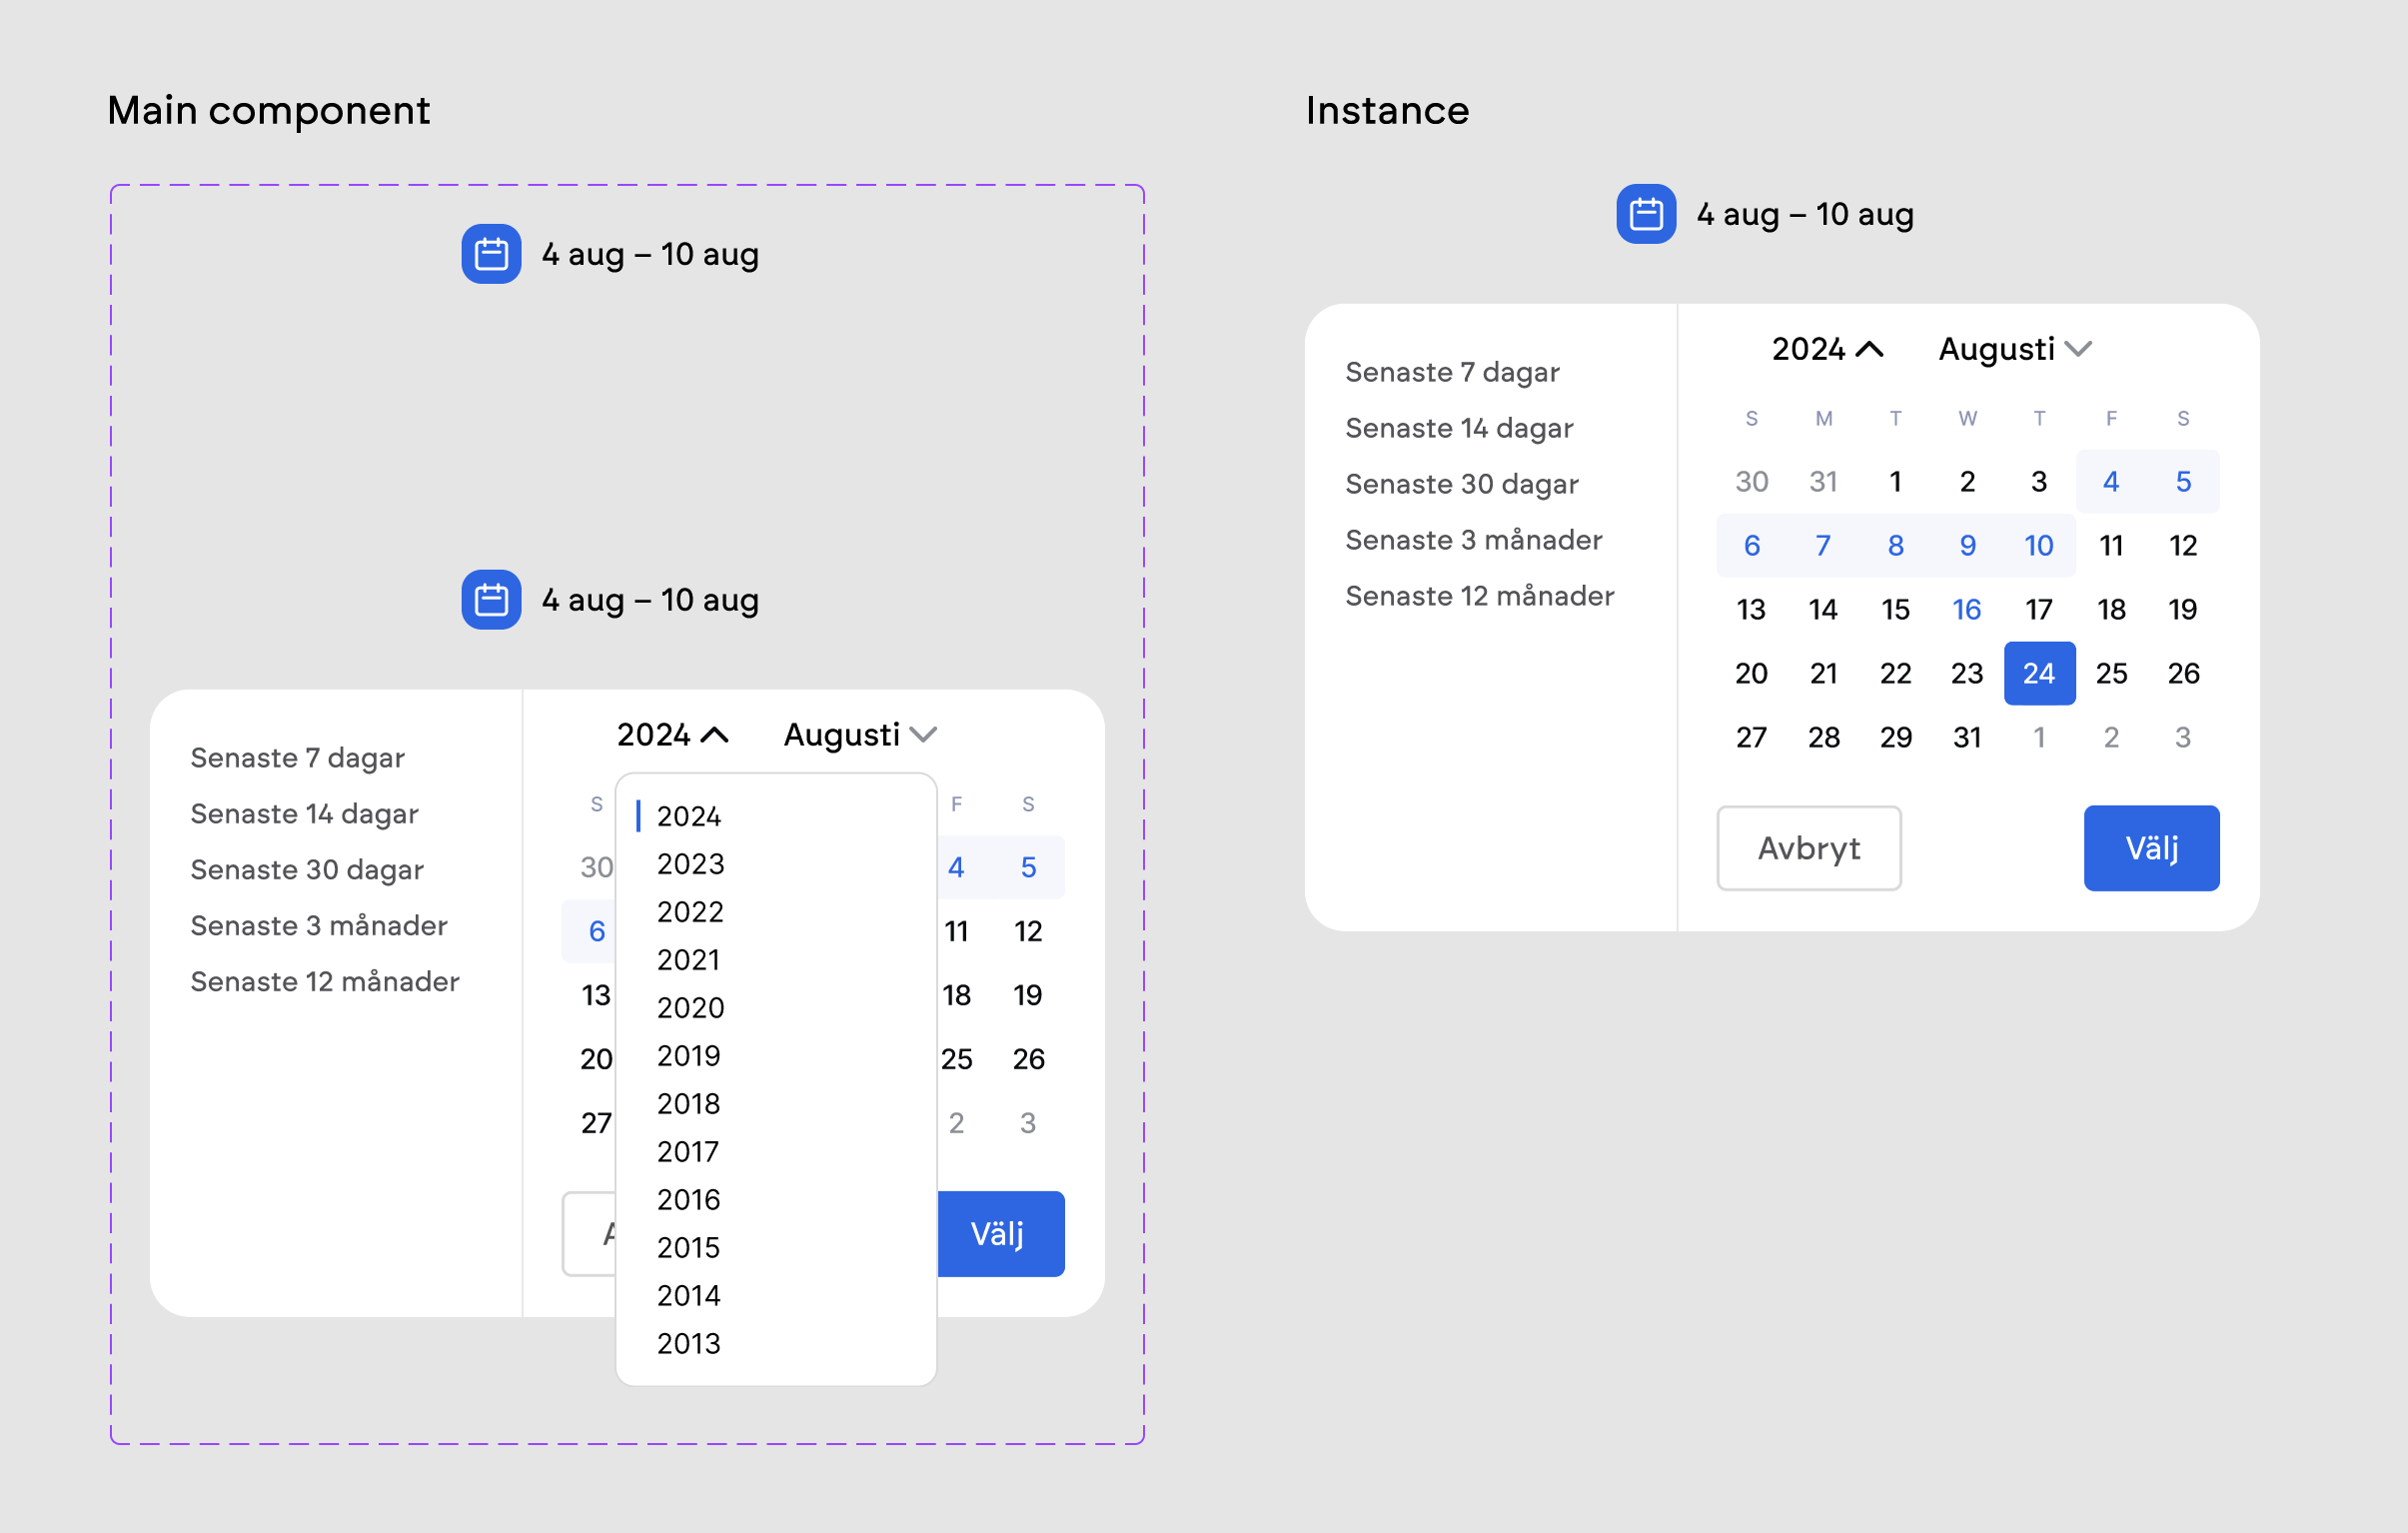Pick day 11 in the Instance calendar
The width and height of the screenshot is (2408, 1533).
tap(2111, 545)
